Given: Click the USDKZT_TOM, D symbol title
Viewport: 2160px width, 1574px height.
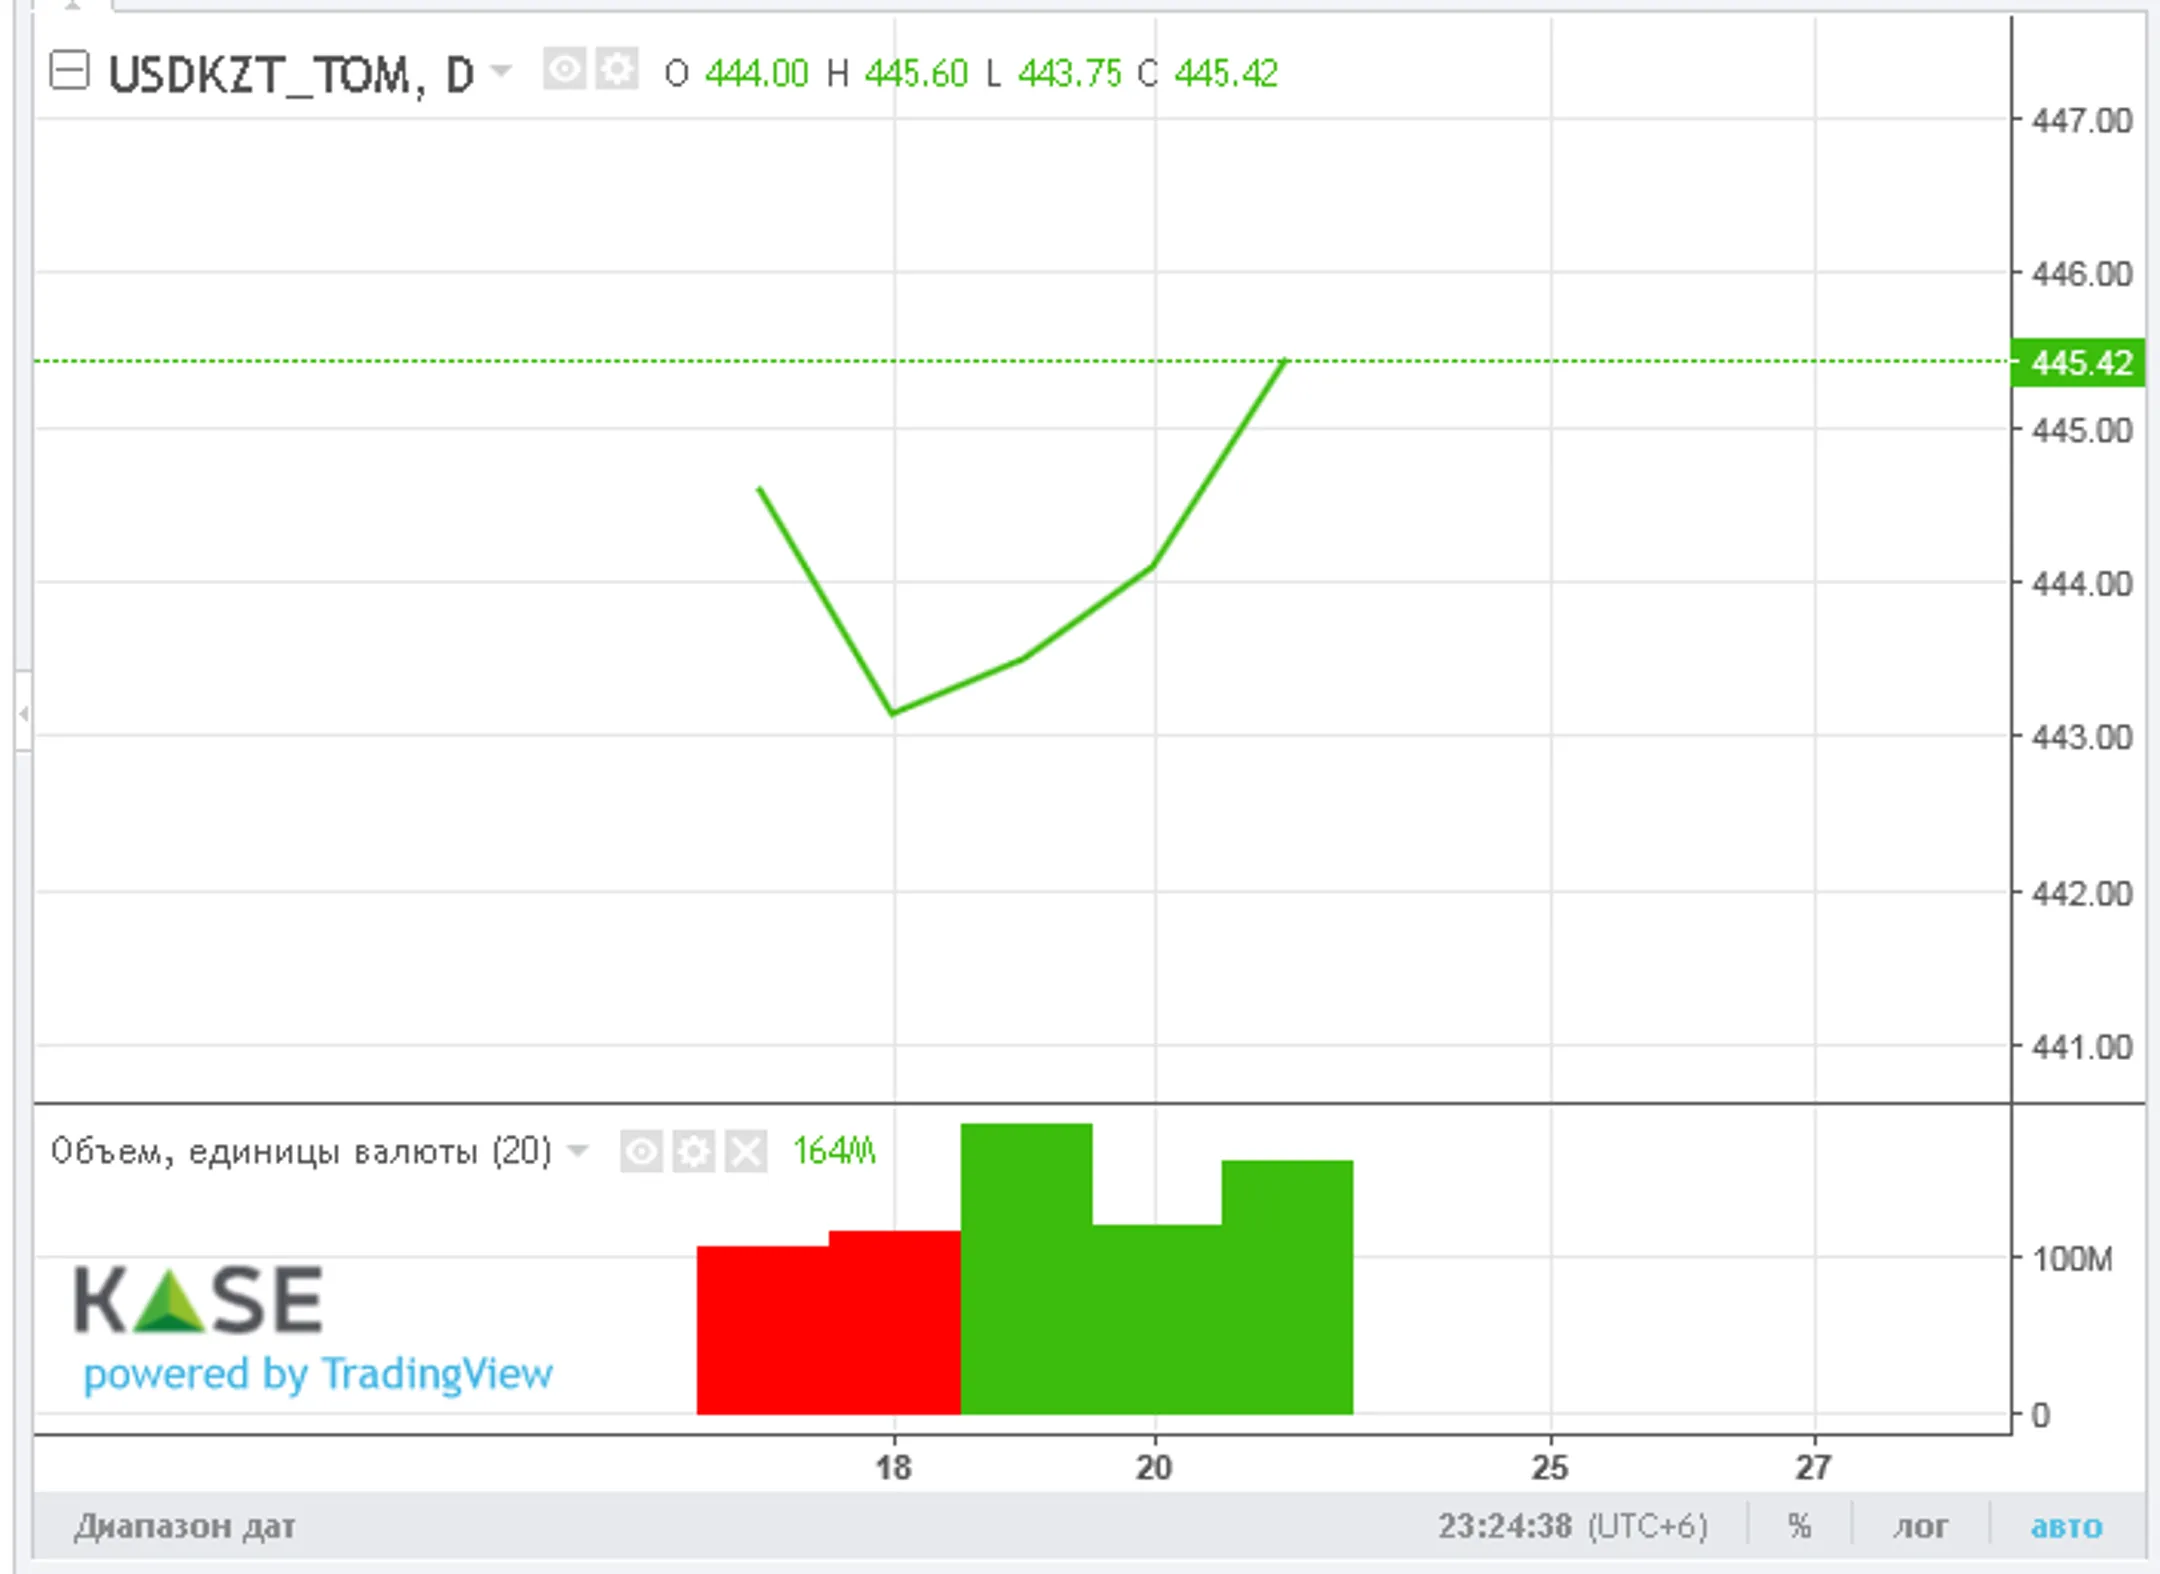Looking at the screenshot, I should tap(291, 74).
